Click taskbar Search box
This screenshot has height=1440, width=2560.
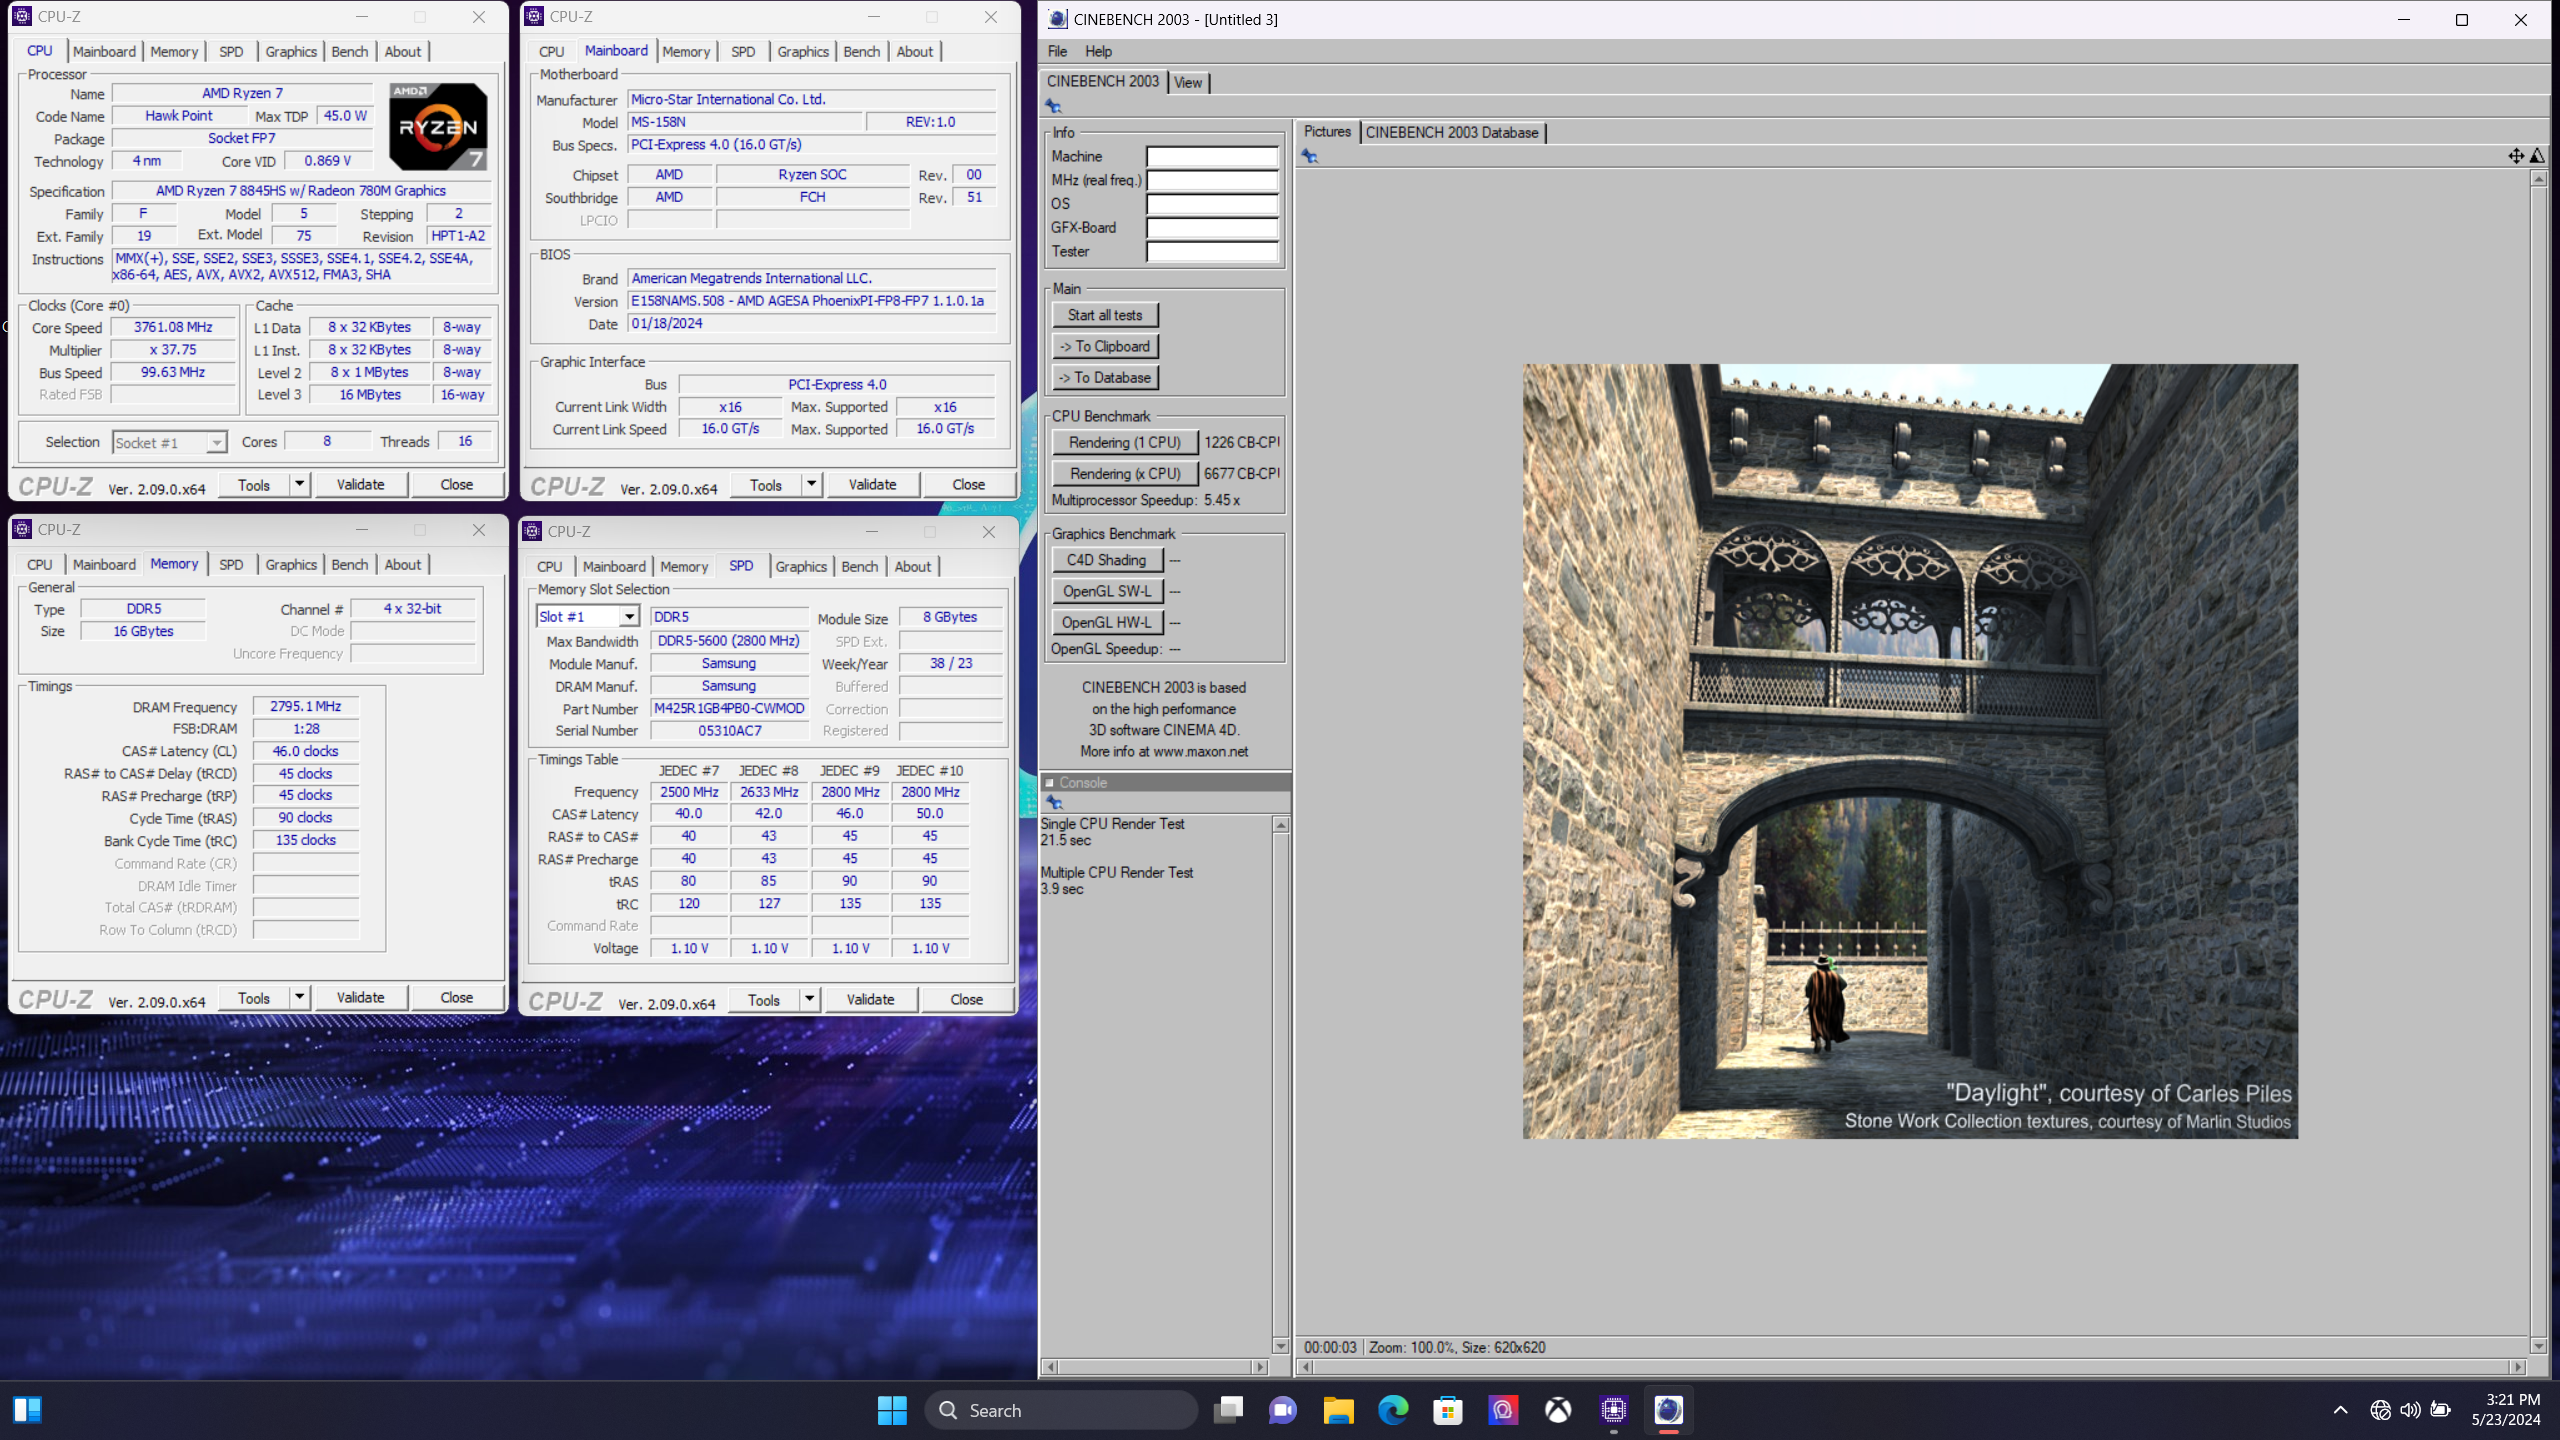click(1062, 1410)
